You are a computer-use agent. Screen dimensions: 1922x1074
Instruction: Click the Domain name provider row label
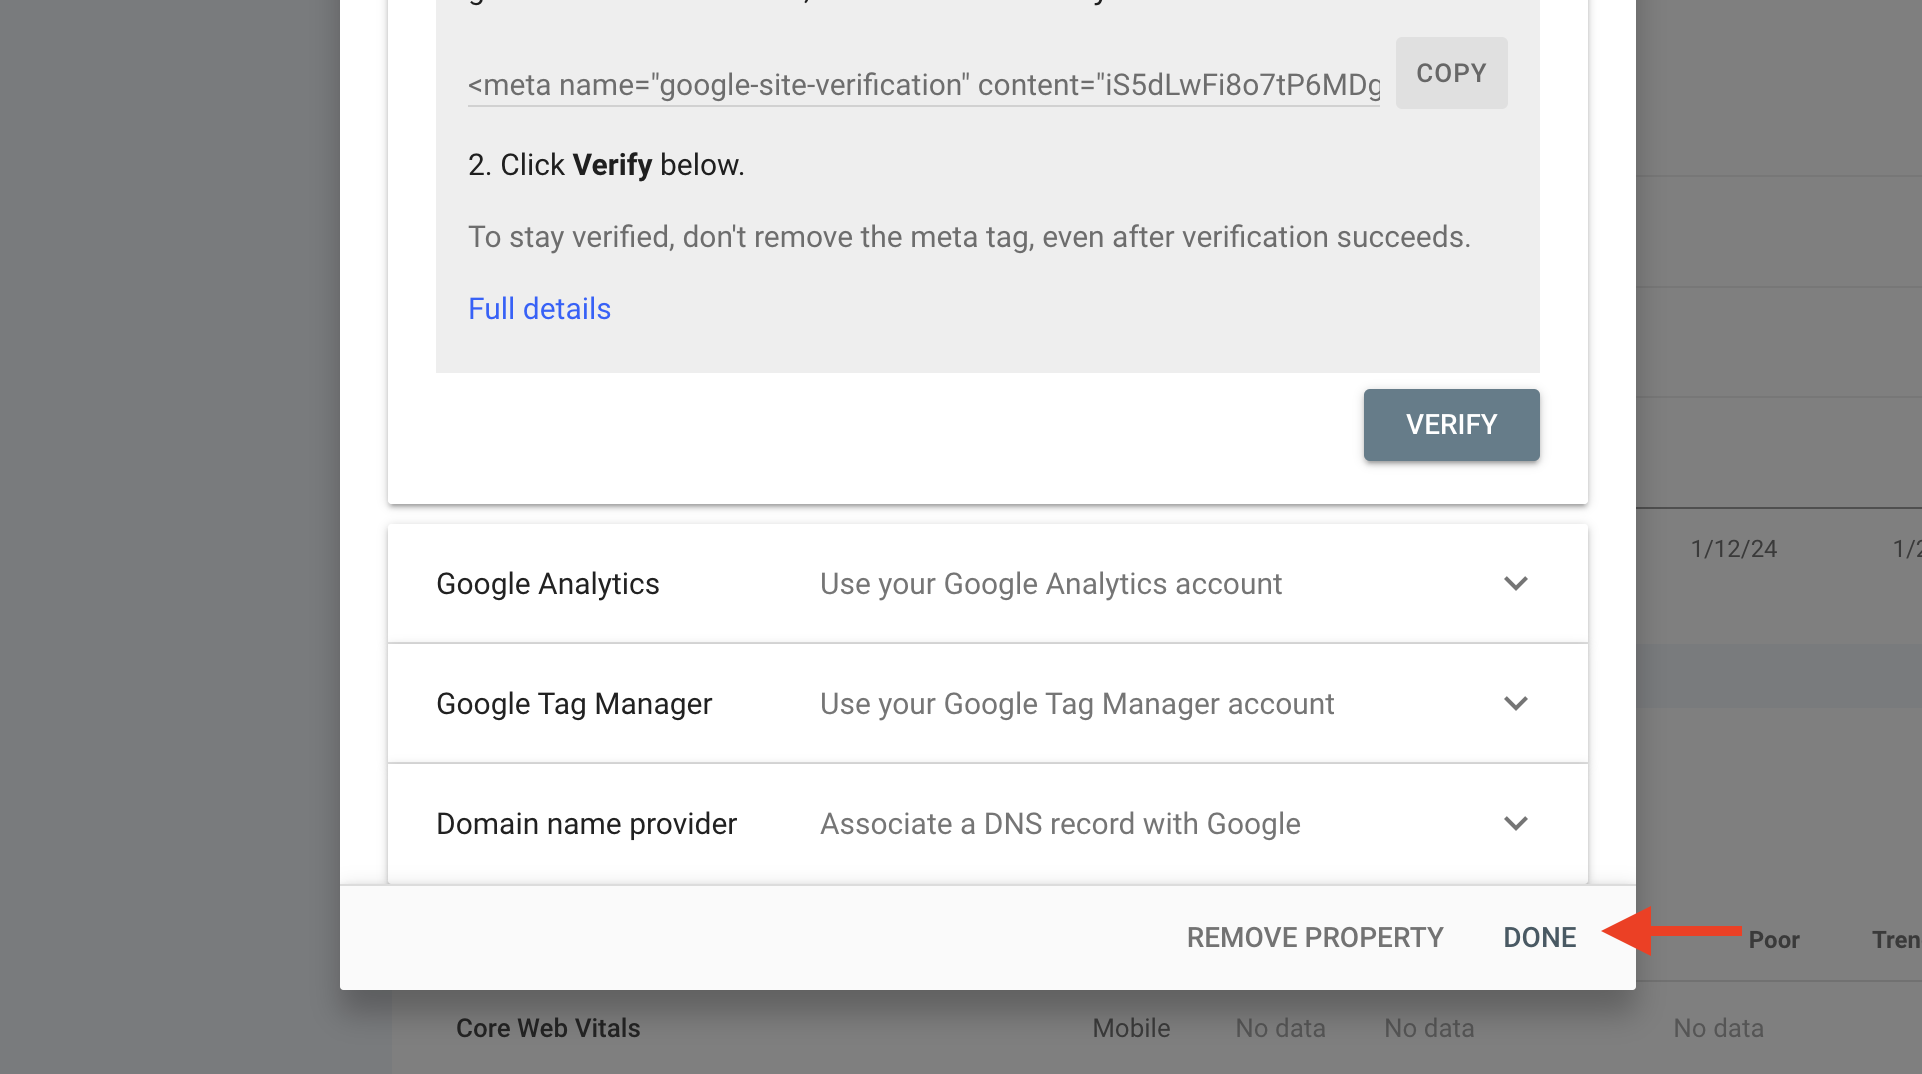[x=586, y=823]
